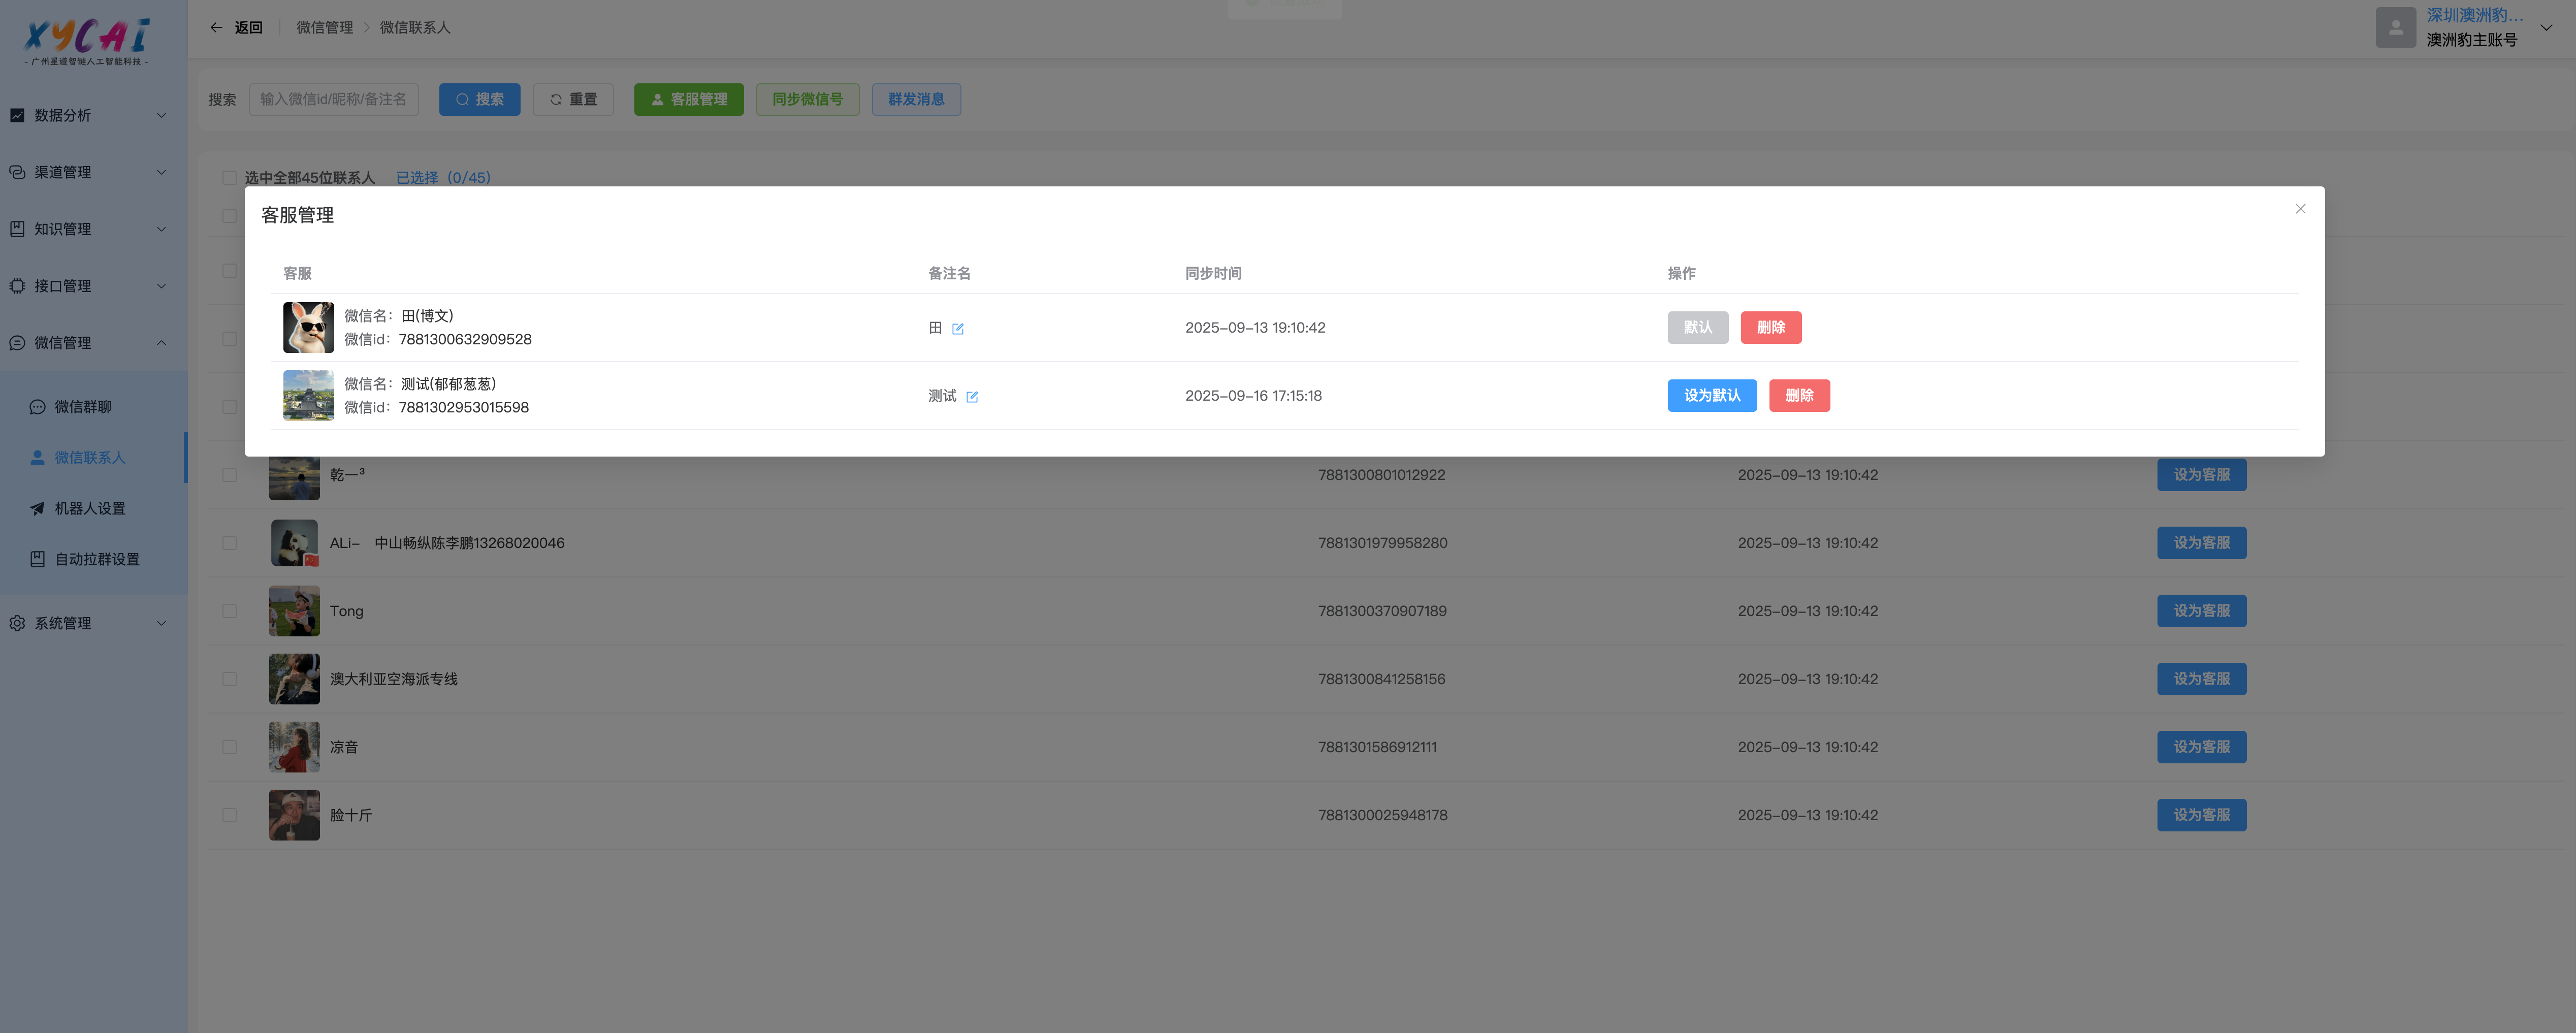The image size is (2576, 1033).
Task: Tick the checkbox for contact Tong
Action: click(229, 611)
